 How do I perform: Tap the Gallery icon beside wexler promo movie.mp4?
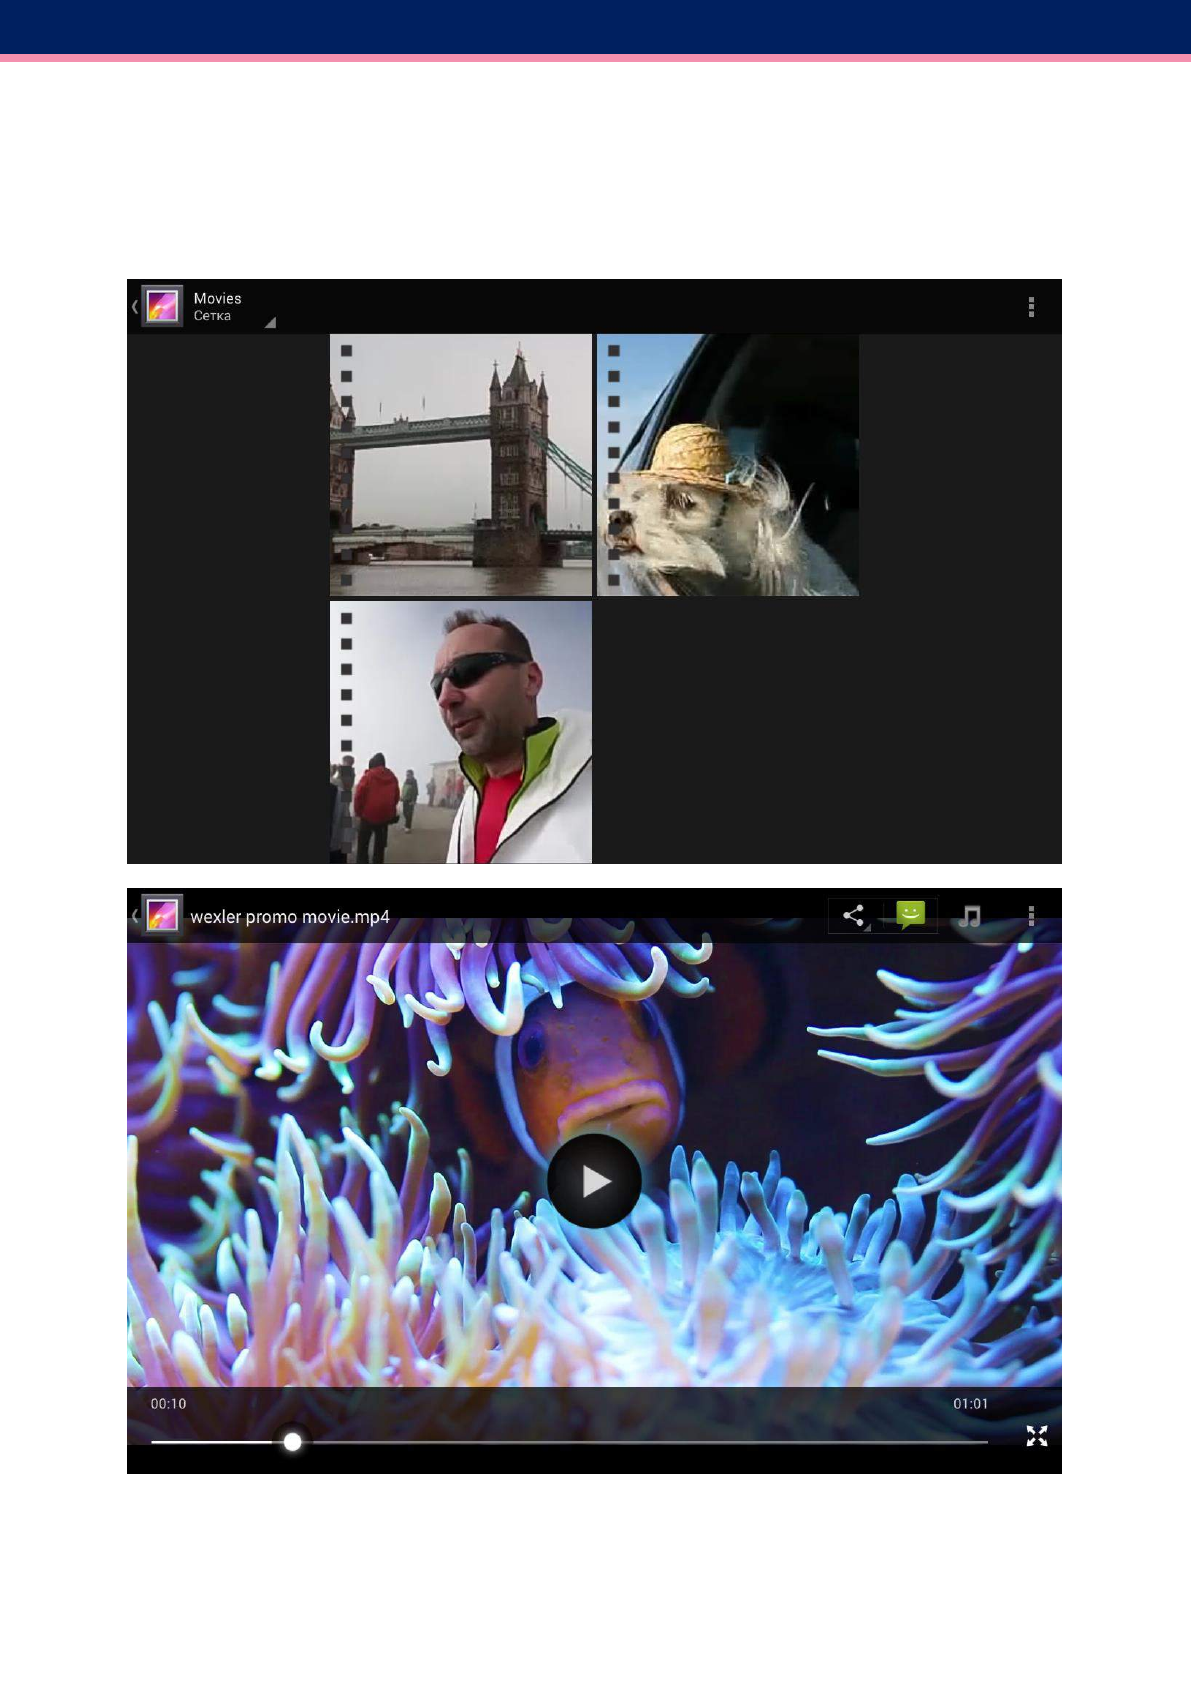click(162, 915)
